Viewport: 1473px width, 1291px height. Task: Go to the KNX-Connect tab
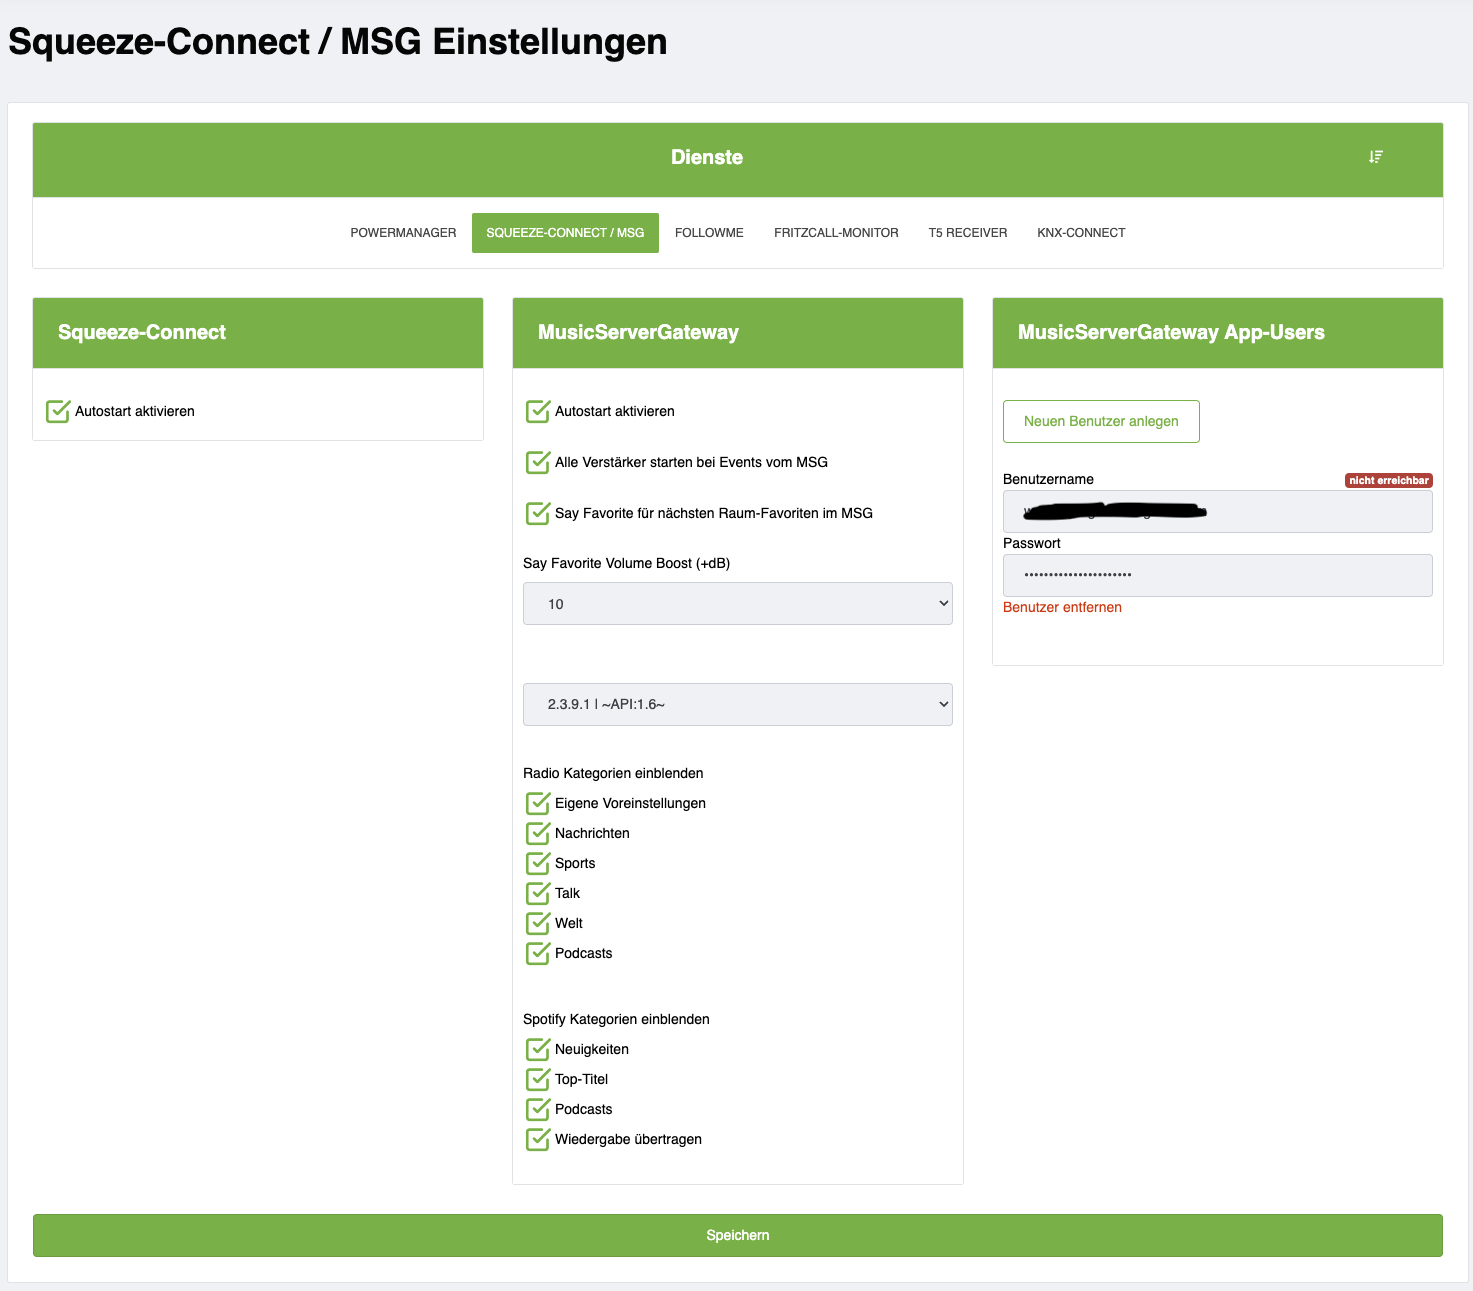coord(1081,233)
